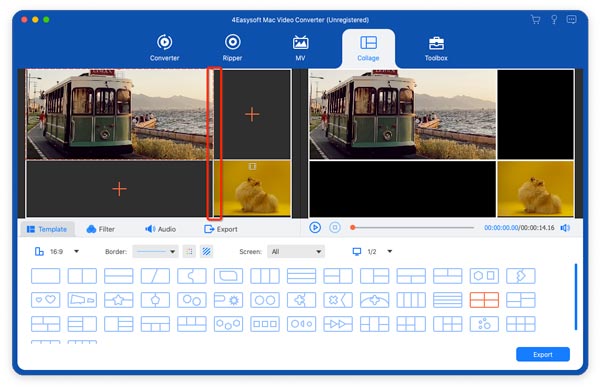Open the Filter tab

click(x=101, y=229)
